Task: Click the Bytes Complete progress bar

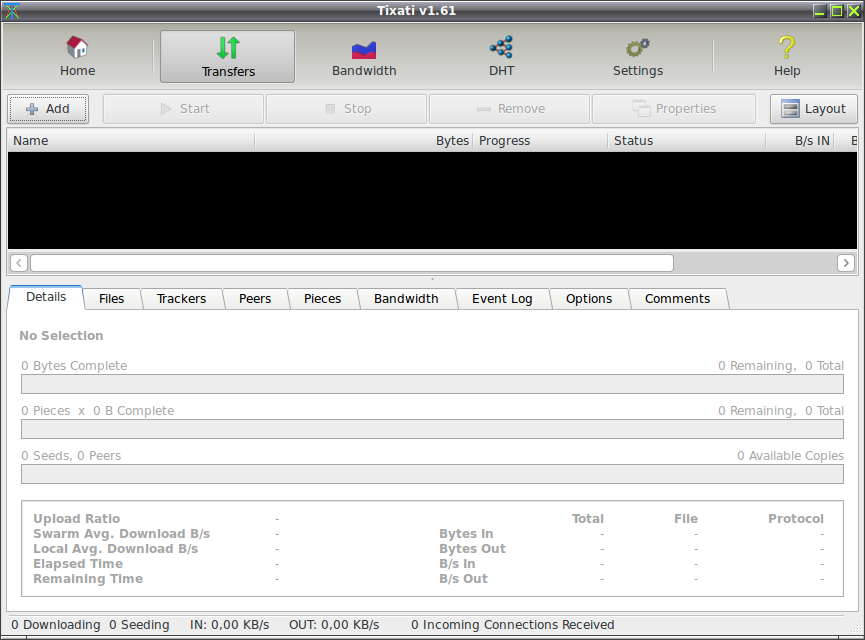Action: click(x=432, y=384)
